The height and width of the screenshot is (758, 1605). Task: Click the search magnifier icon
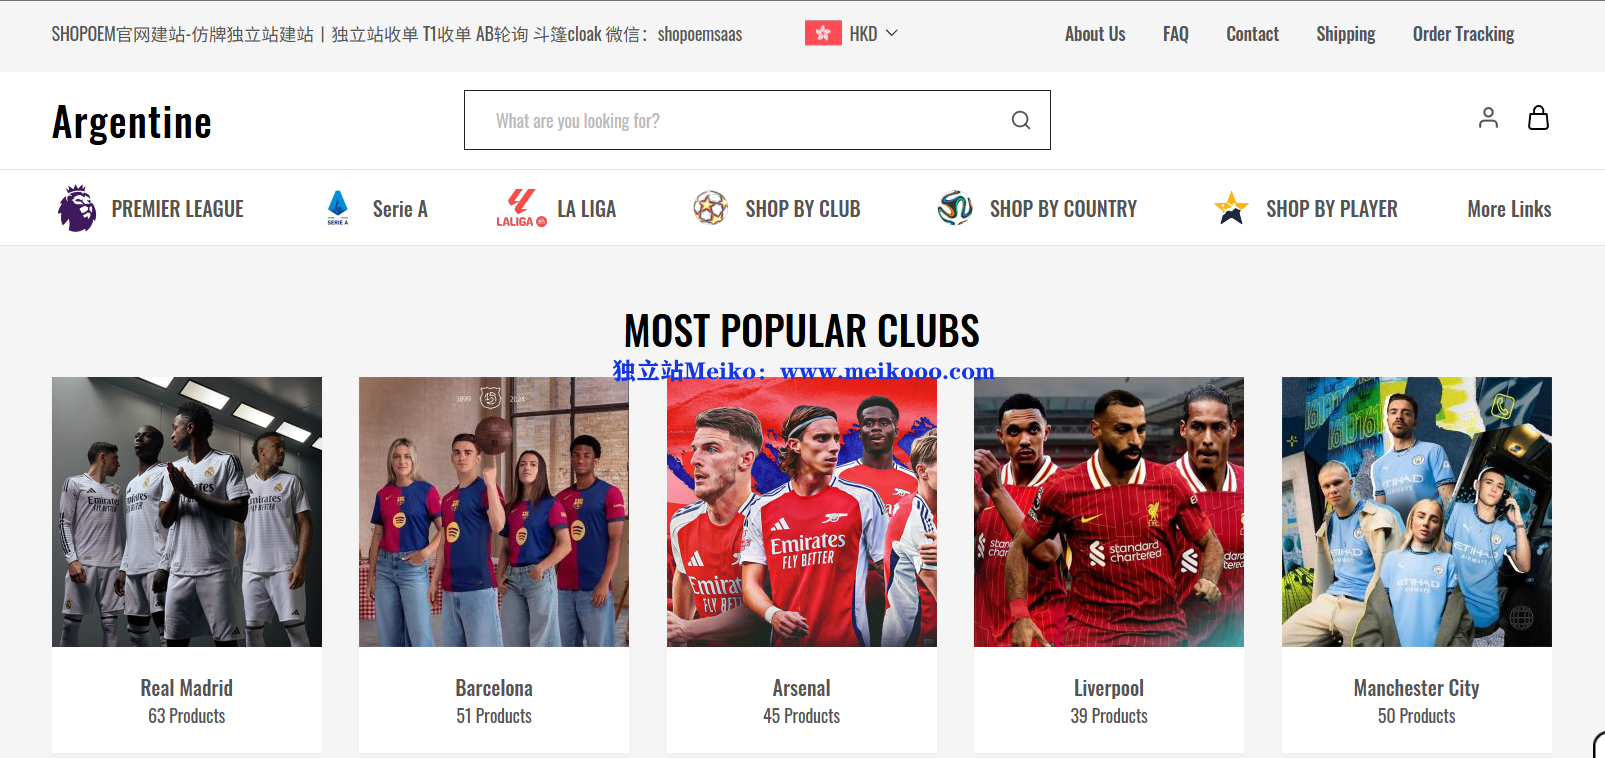[x=1020, y=120]
